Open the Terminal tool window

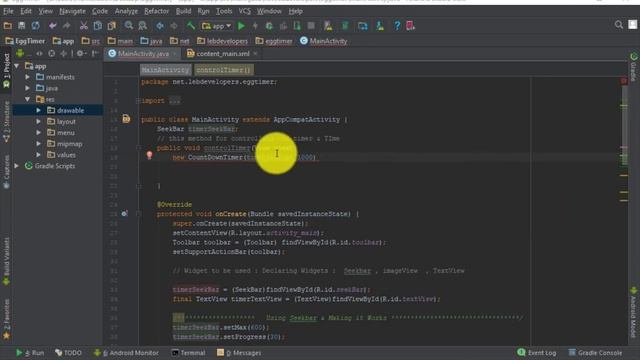(188, 353)
